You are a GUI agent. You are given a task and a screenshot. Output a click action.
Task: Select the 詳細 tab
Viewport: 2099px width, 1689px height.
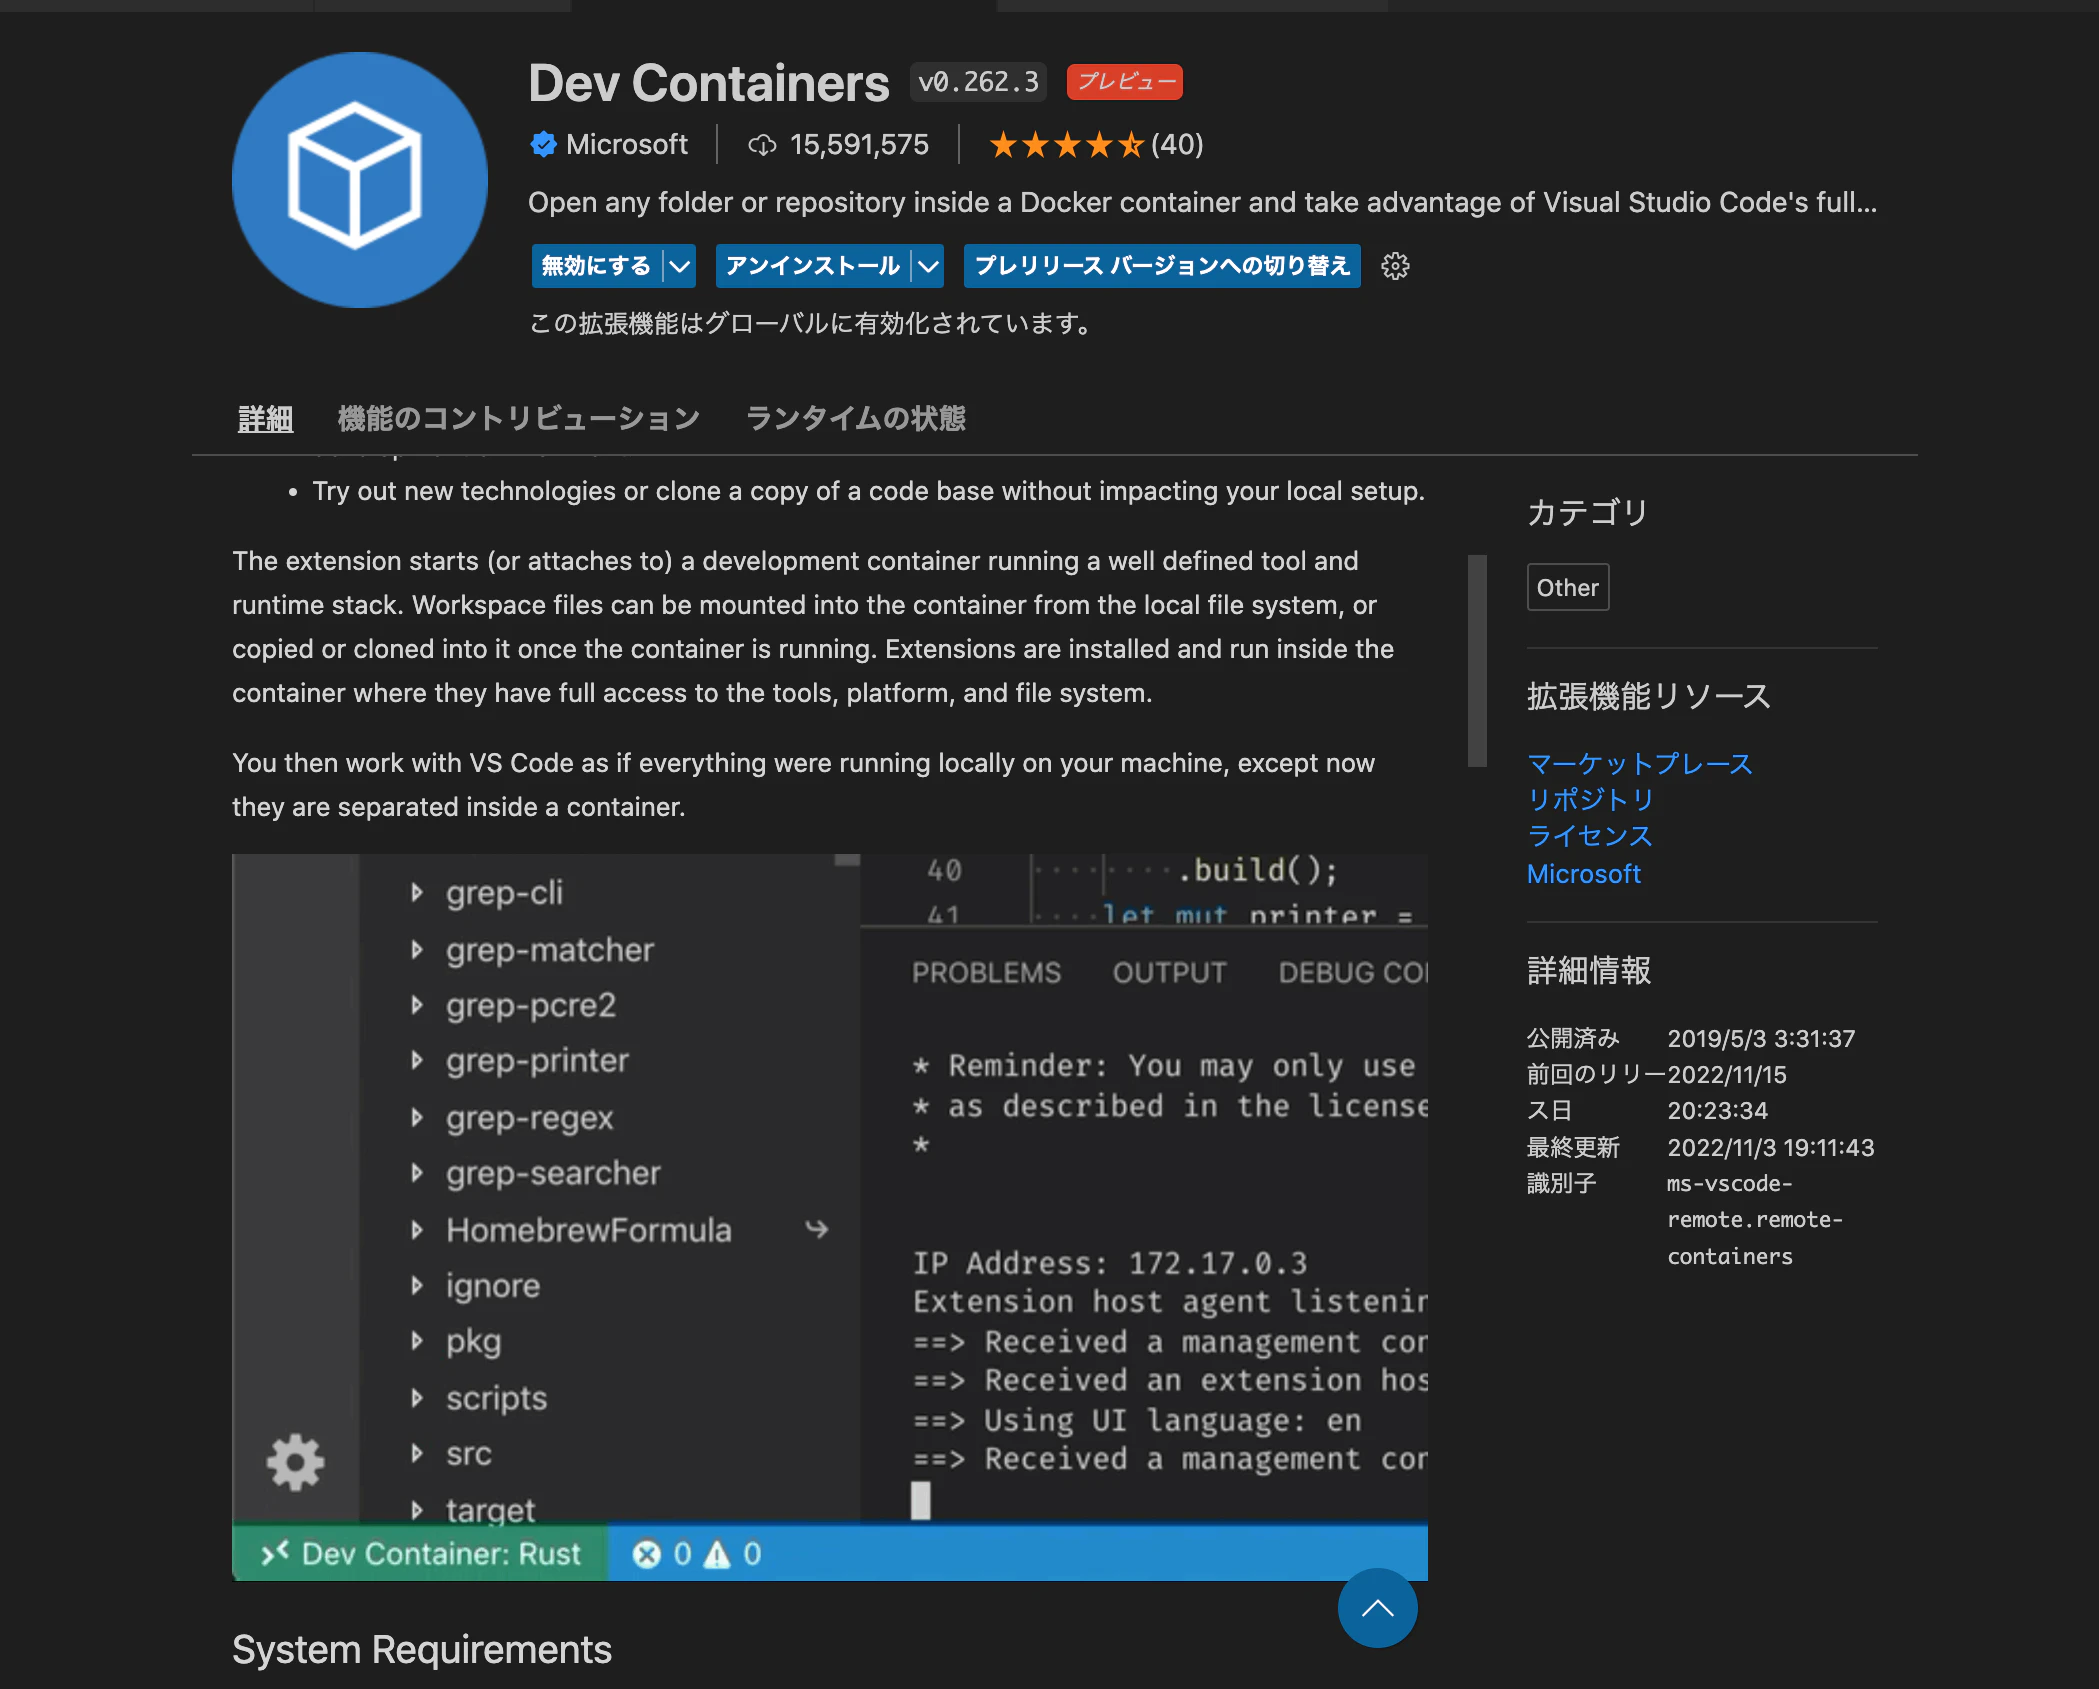tap(266, 418)
